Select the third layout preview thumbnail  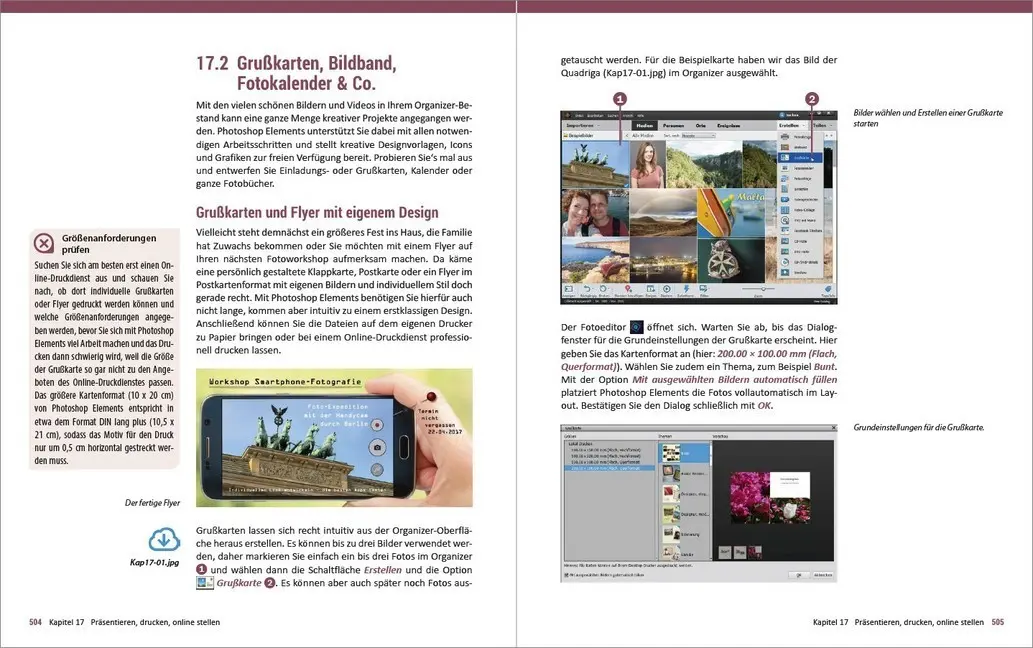[755, 553]
